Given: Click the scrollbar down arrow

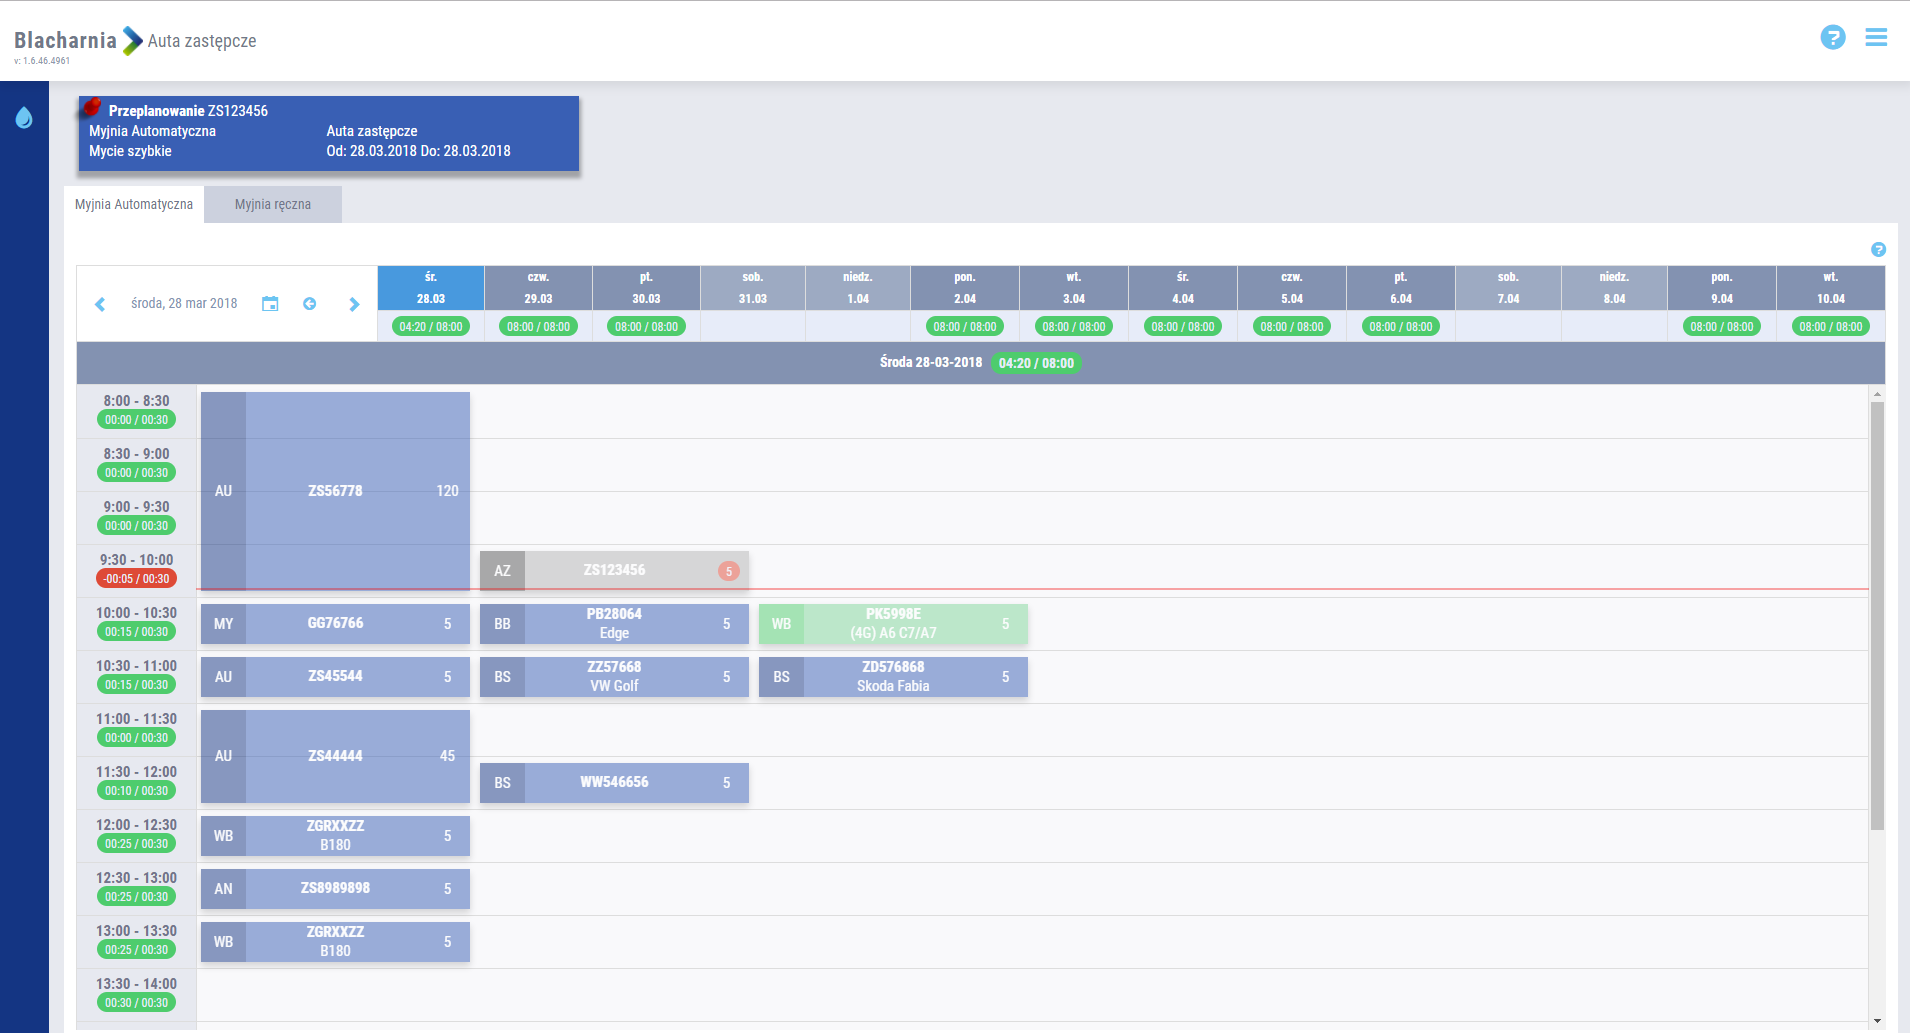Looking at the screenshot, I should point(1877,1021).
